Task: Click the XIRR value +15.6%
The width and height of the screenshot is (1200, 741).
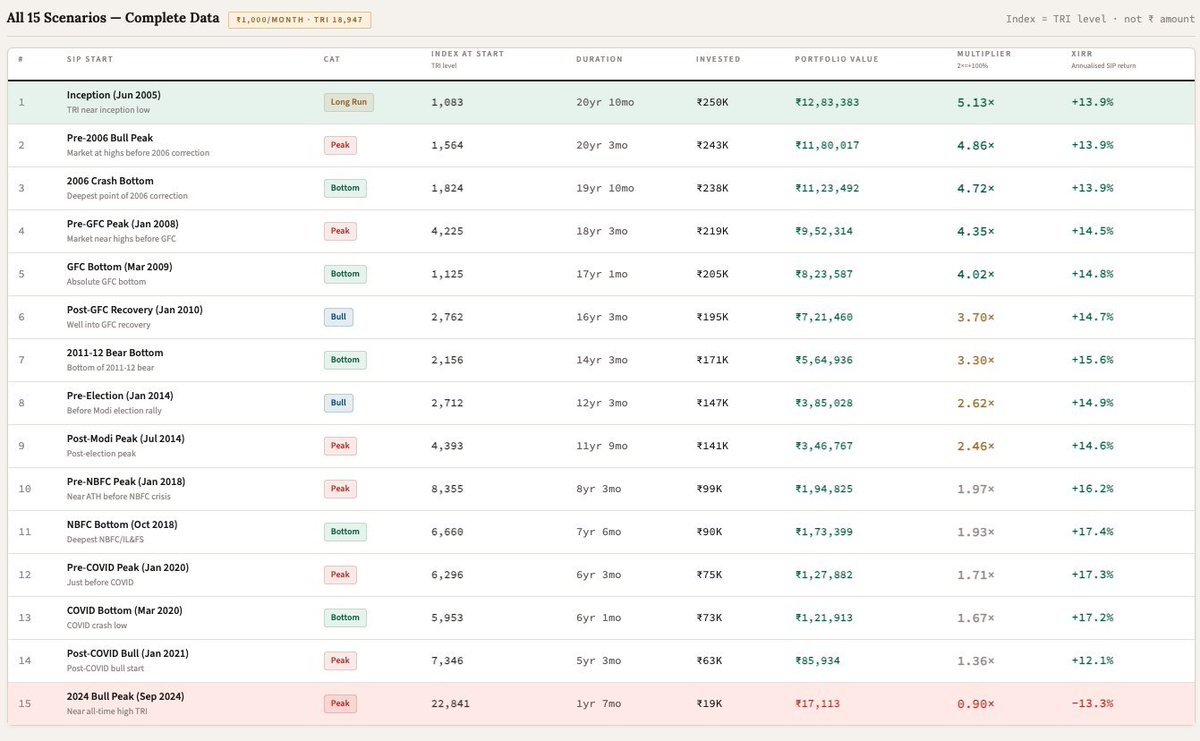Action: [x=1092, y=360]
